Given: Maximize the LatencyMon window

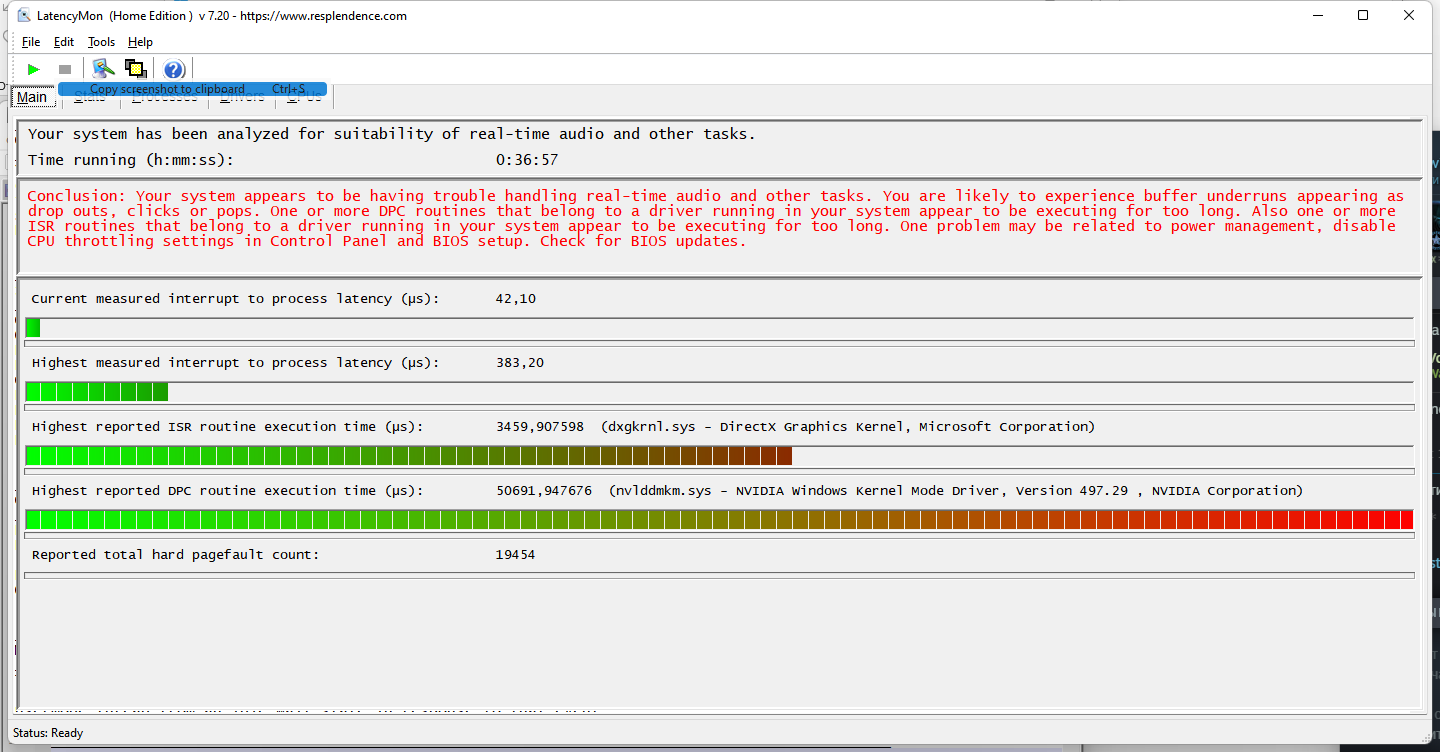Looking at the screenshot, I should pos(1363,15).
